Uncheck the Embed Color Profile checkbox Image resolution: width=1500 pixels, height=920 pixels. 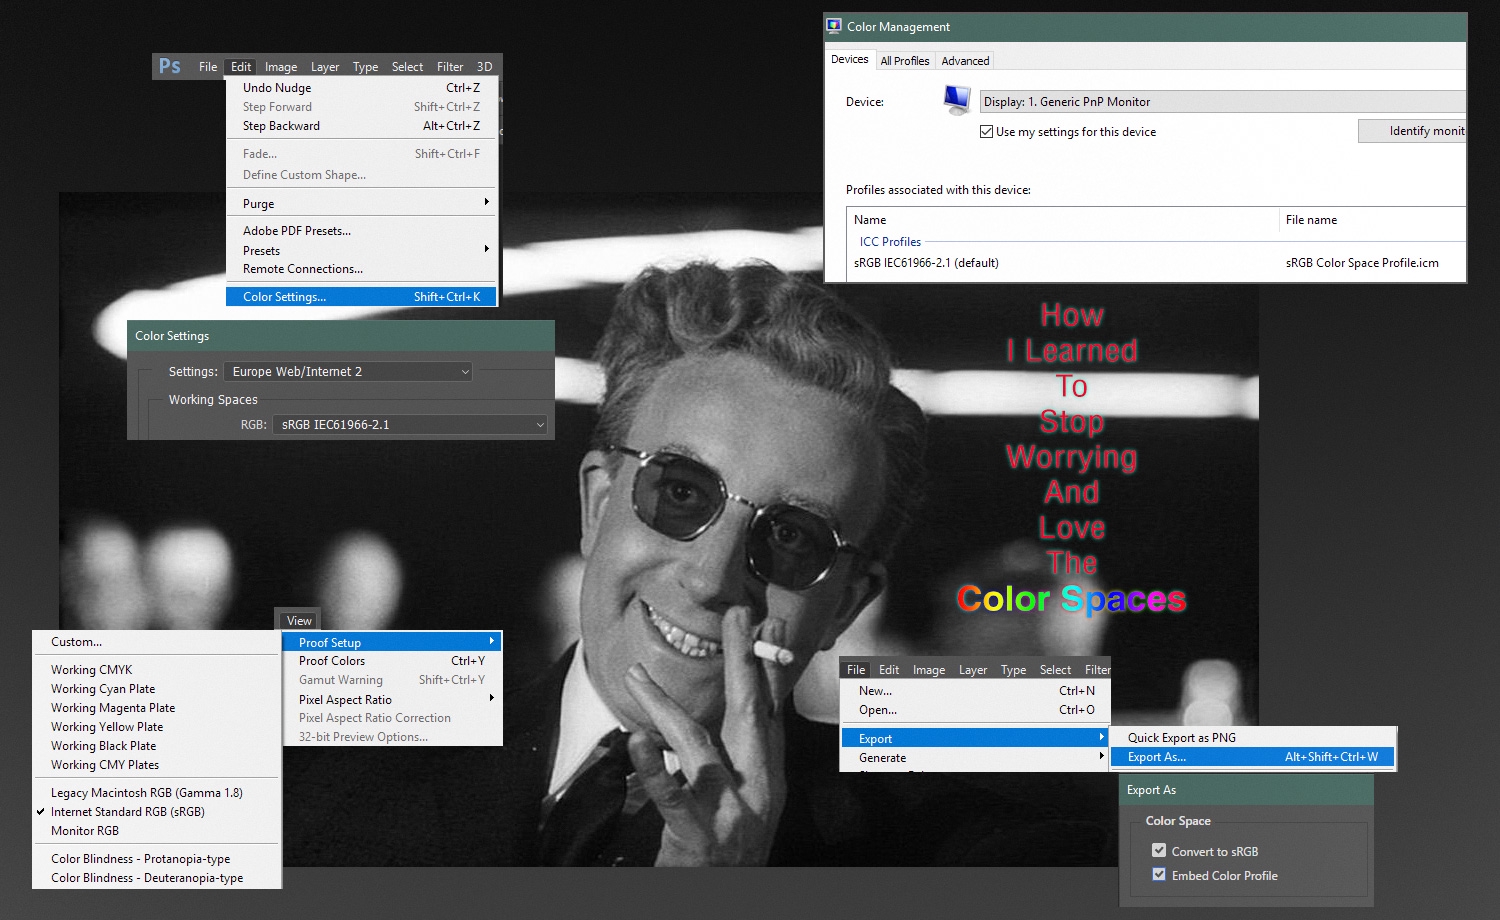1159,875
